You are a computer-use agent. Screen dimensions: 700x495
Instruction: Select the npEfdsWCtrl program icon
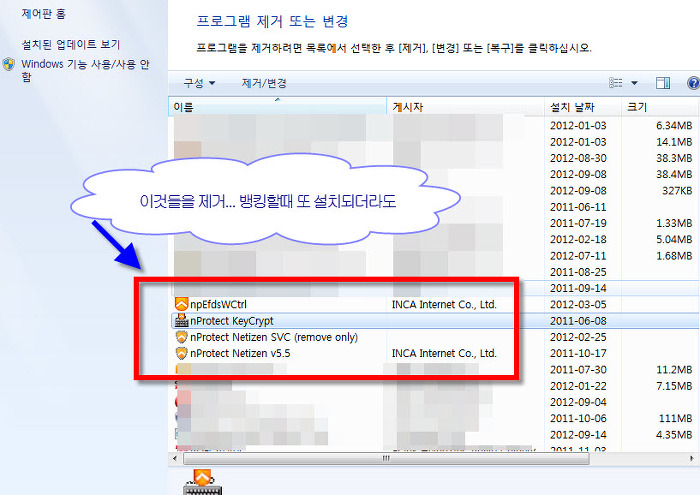click(x=181, y=304)
